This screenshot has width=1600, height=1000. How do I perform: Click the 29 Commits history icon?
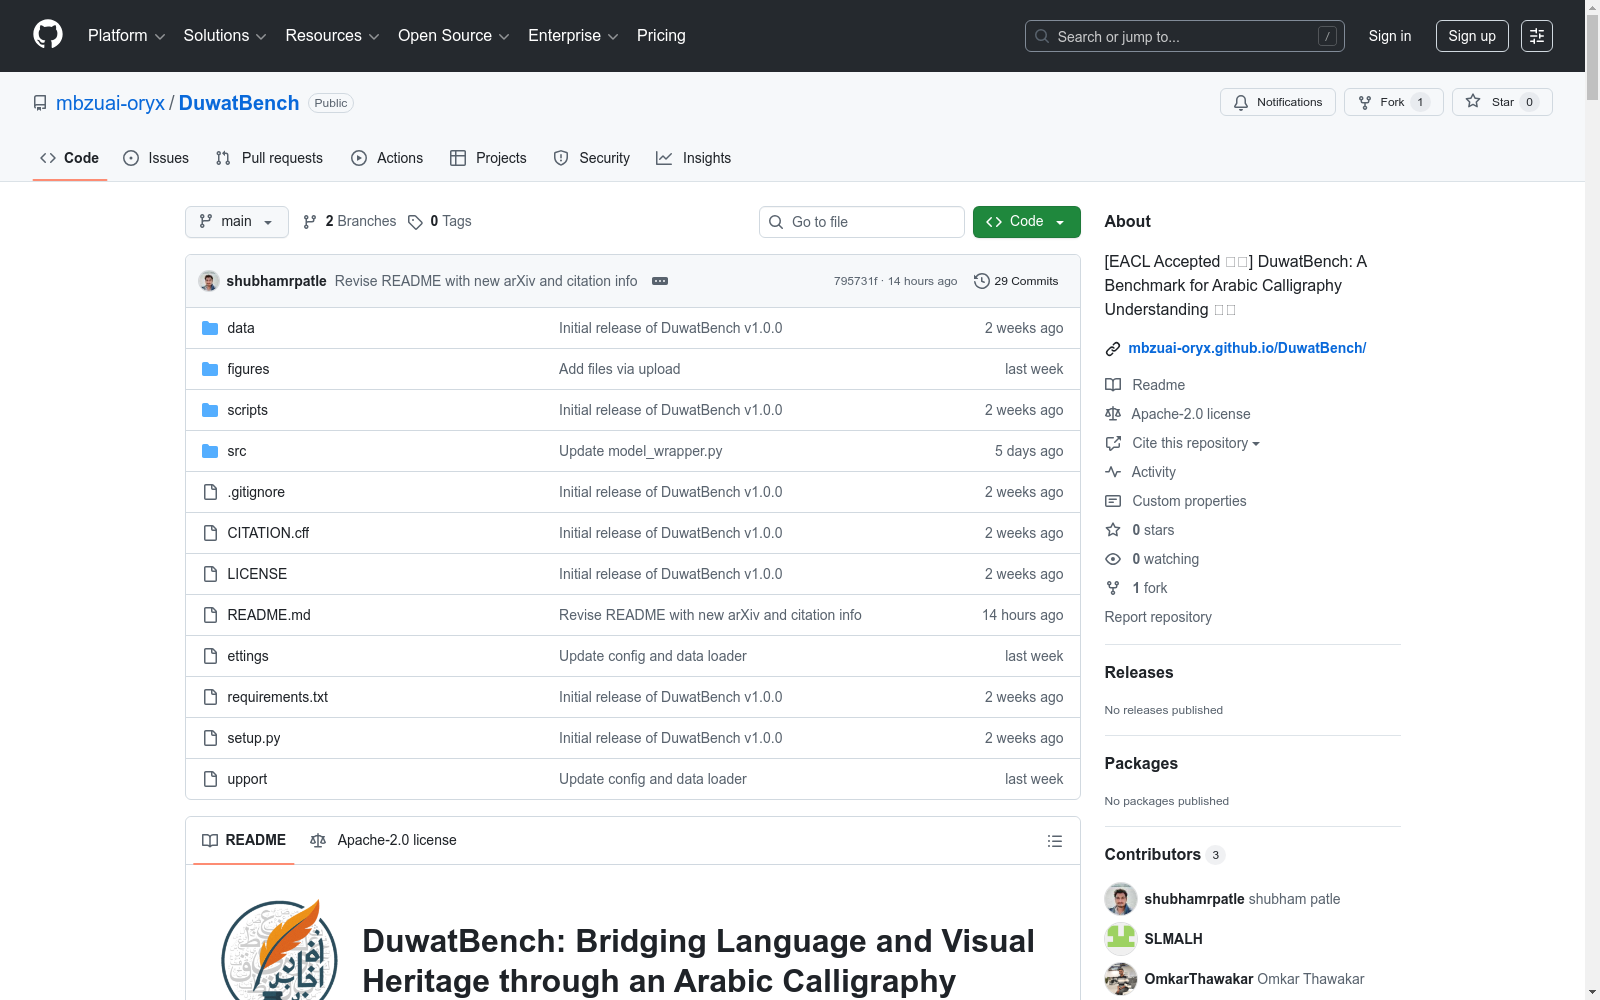click(x=982, y=281)
